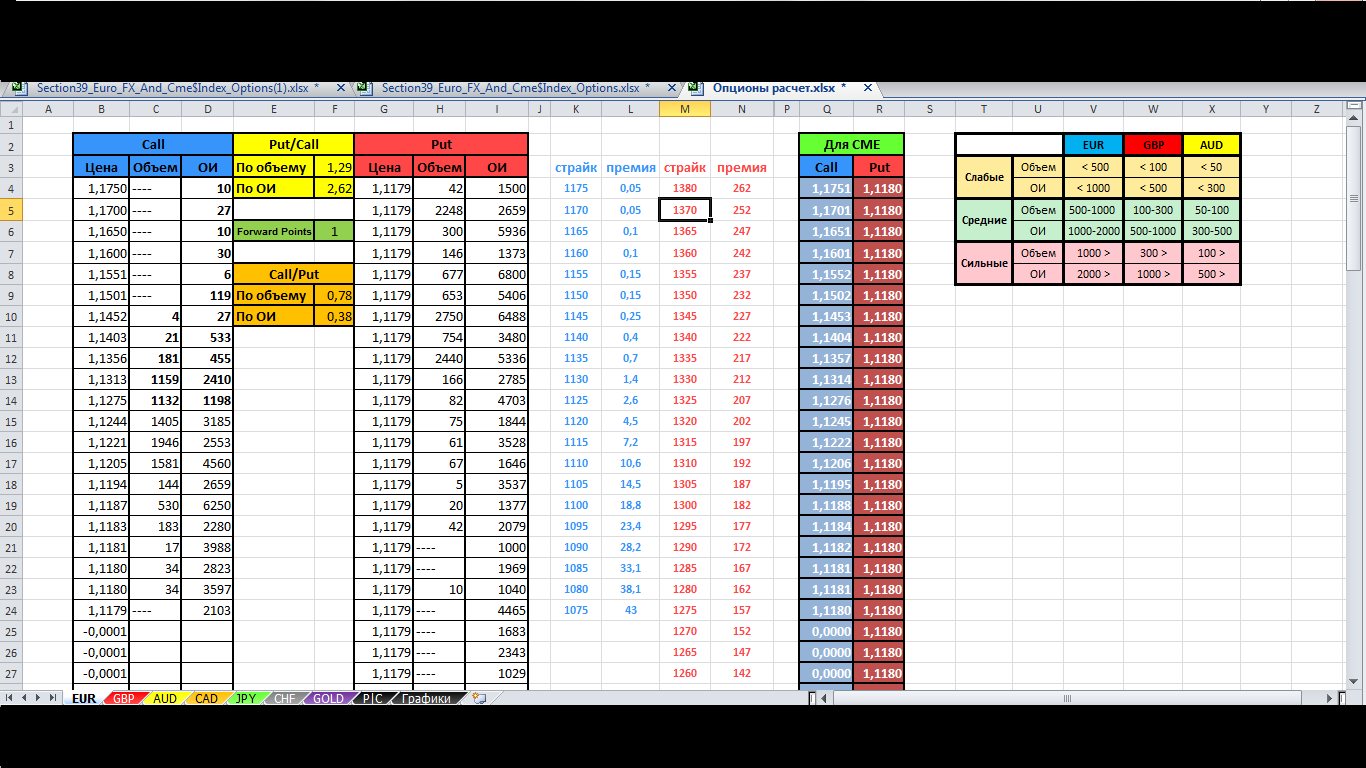
Task: Select blue strike cell 1175
Action: pos(576,188)
